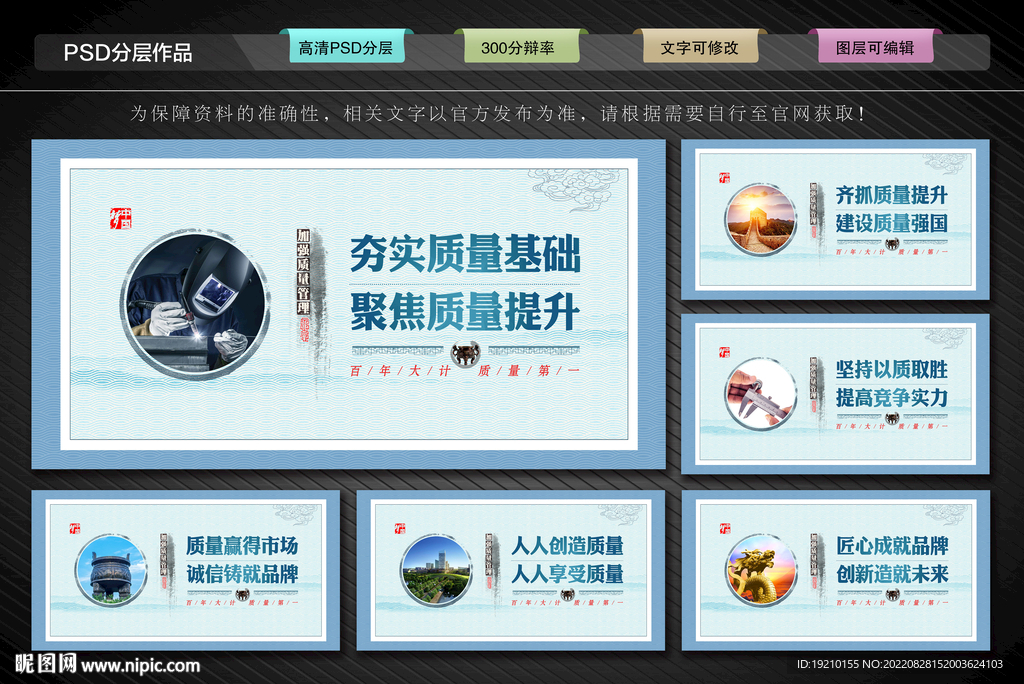Click the red seal in the 人人创造质量 poster

tap(400, 529)
